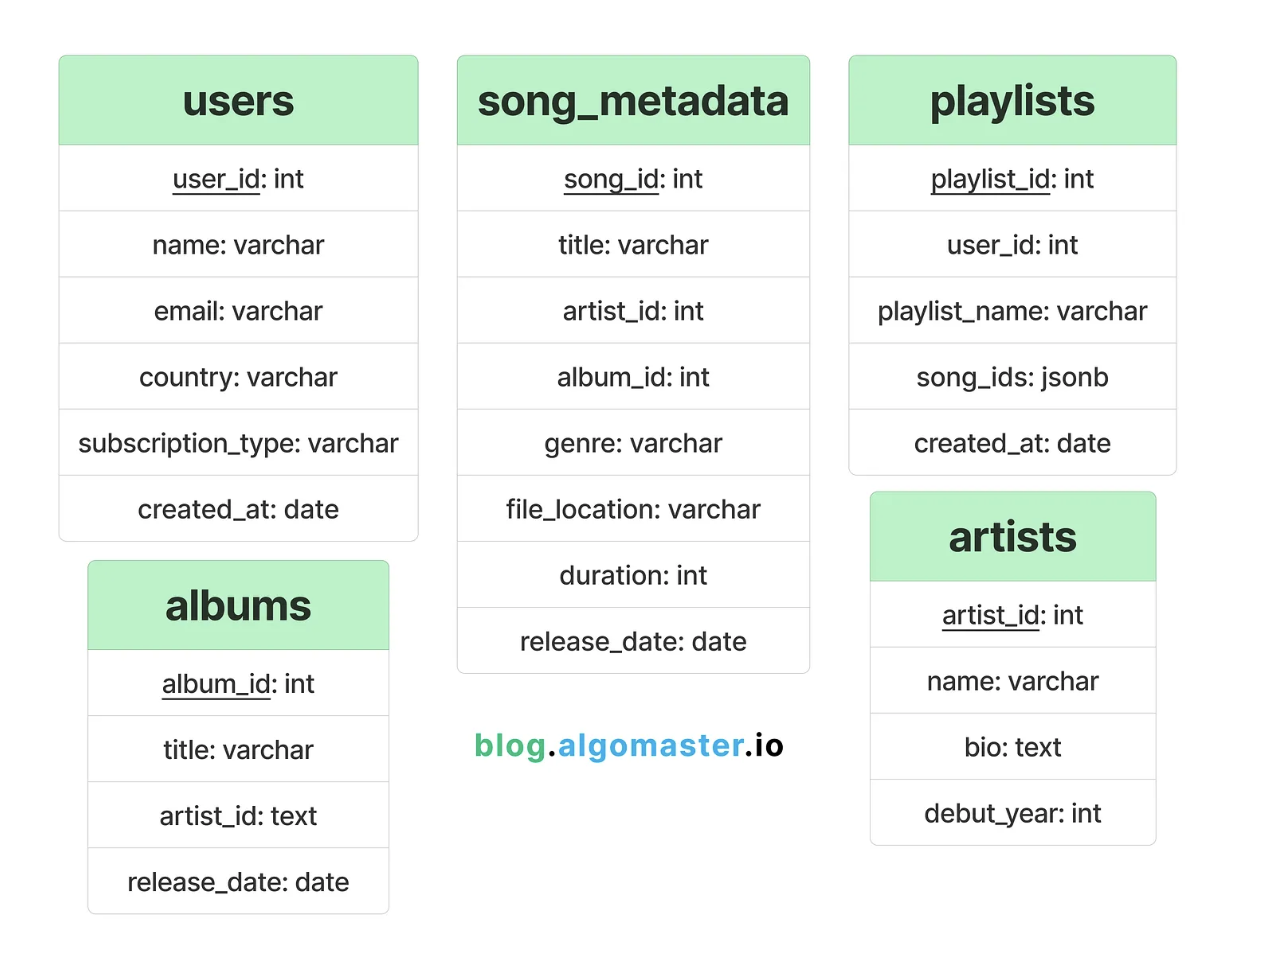Select the users table header
The width and height of the screenshot is (1266, 958).
tap(238, 101)
